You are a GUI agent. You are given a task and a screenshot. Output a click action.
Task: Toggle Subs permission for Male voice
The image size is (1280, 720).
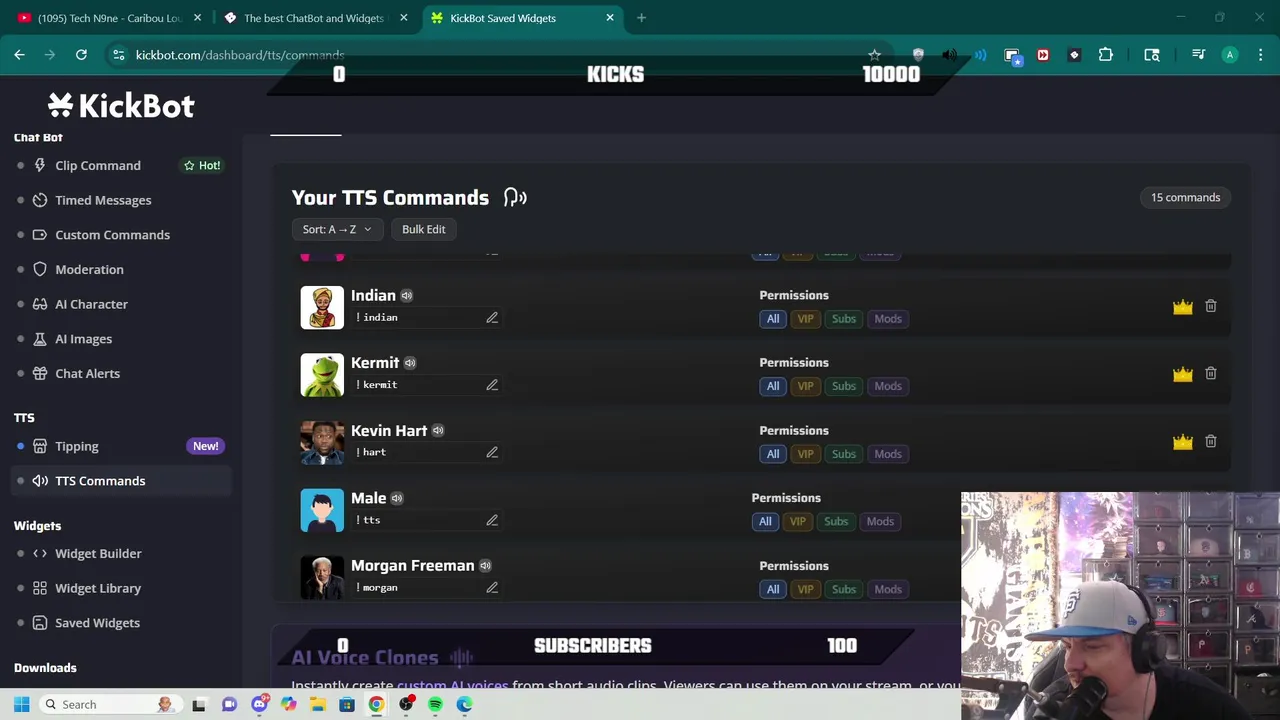tap(836, 521)
